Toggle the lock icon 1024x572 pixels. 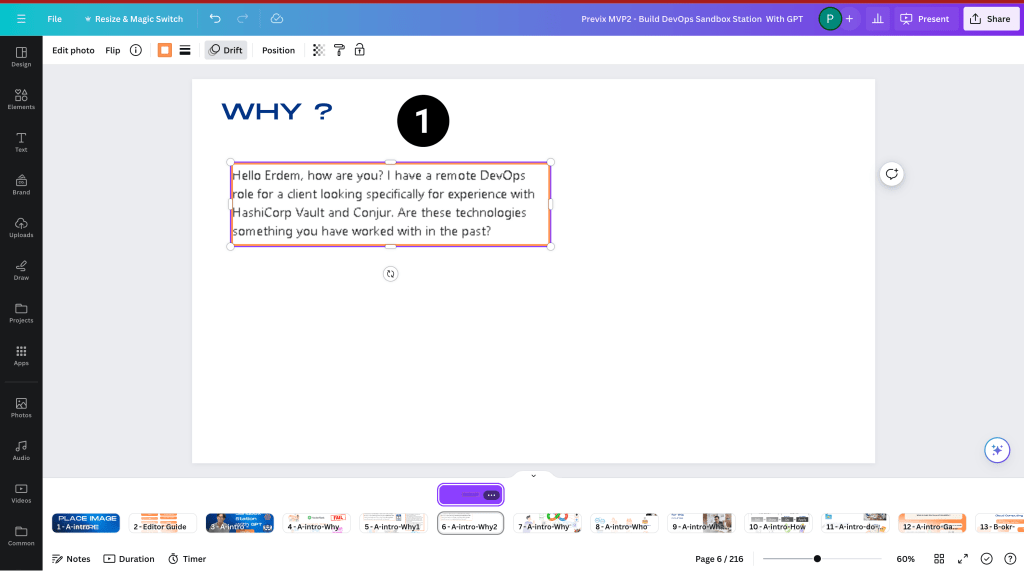(360, 50)
